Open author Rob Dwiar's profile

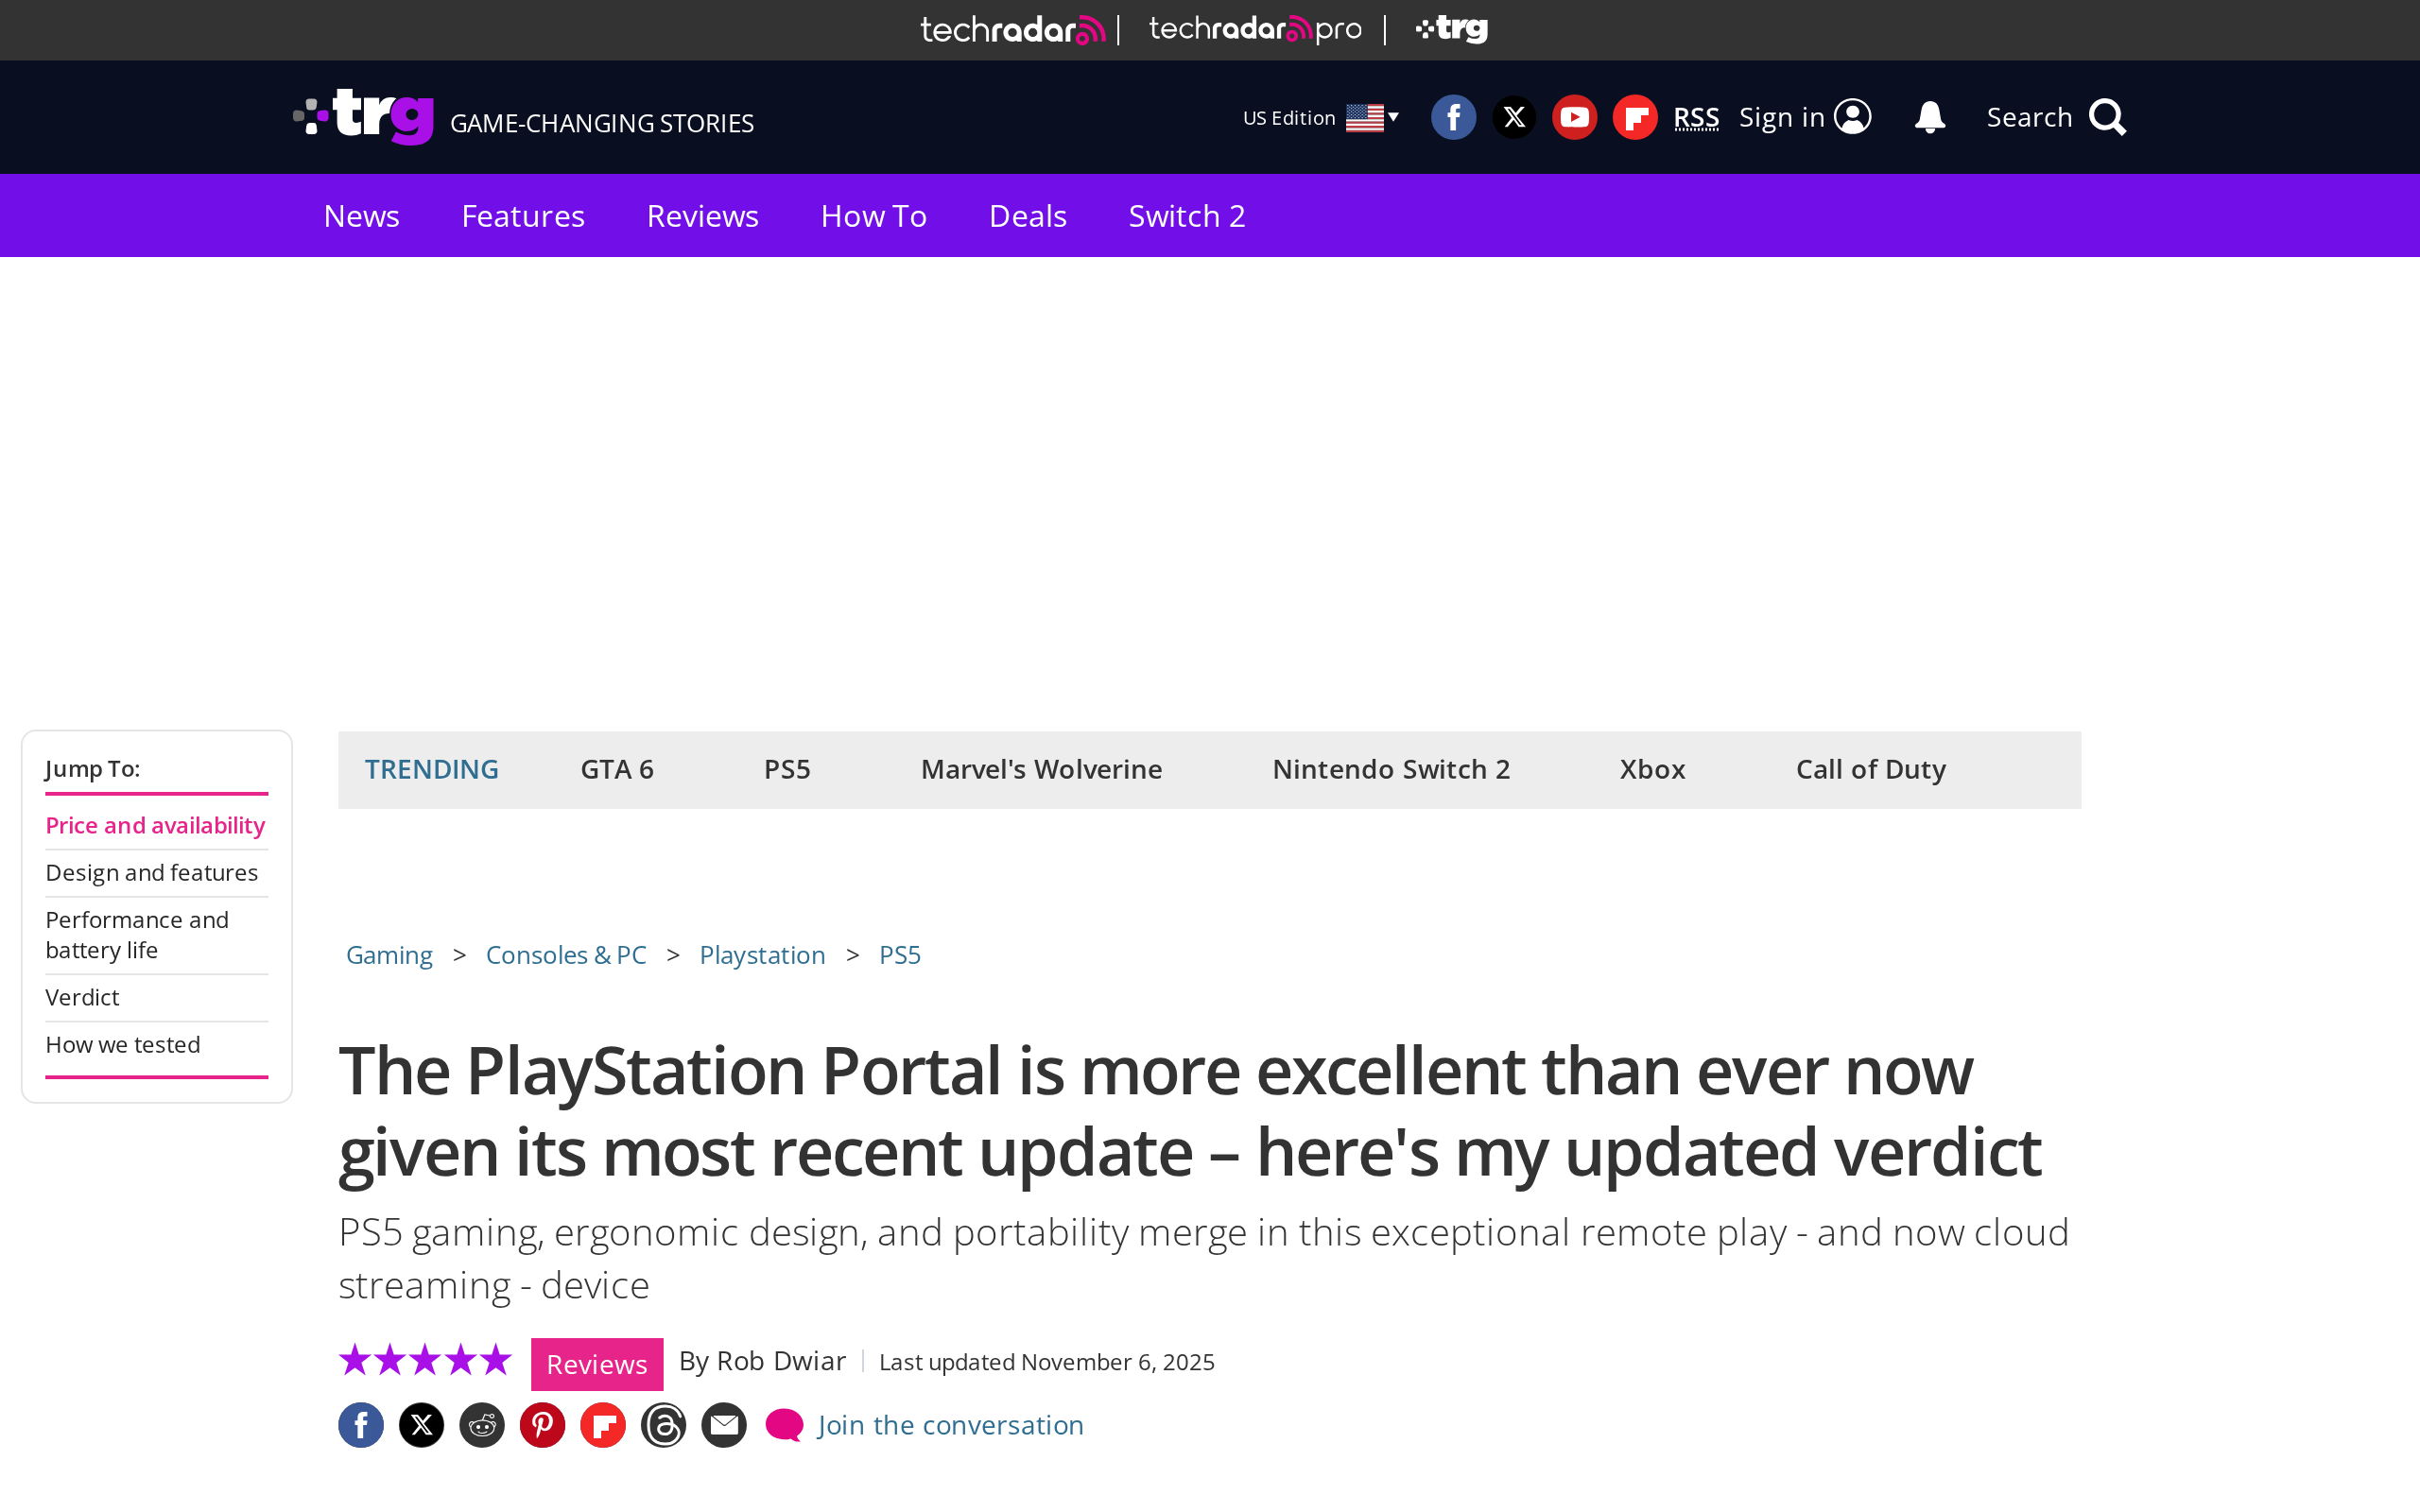click(x=781, y=1361)
